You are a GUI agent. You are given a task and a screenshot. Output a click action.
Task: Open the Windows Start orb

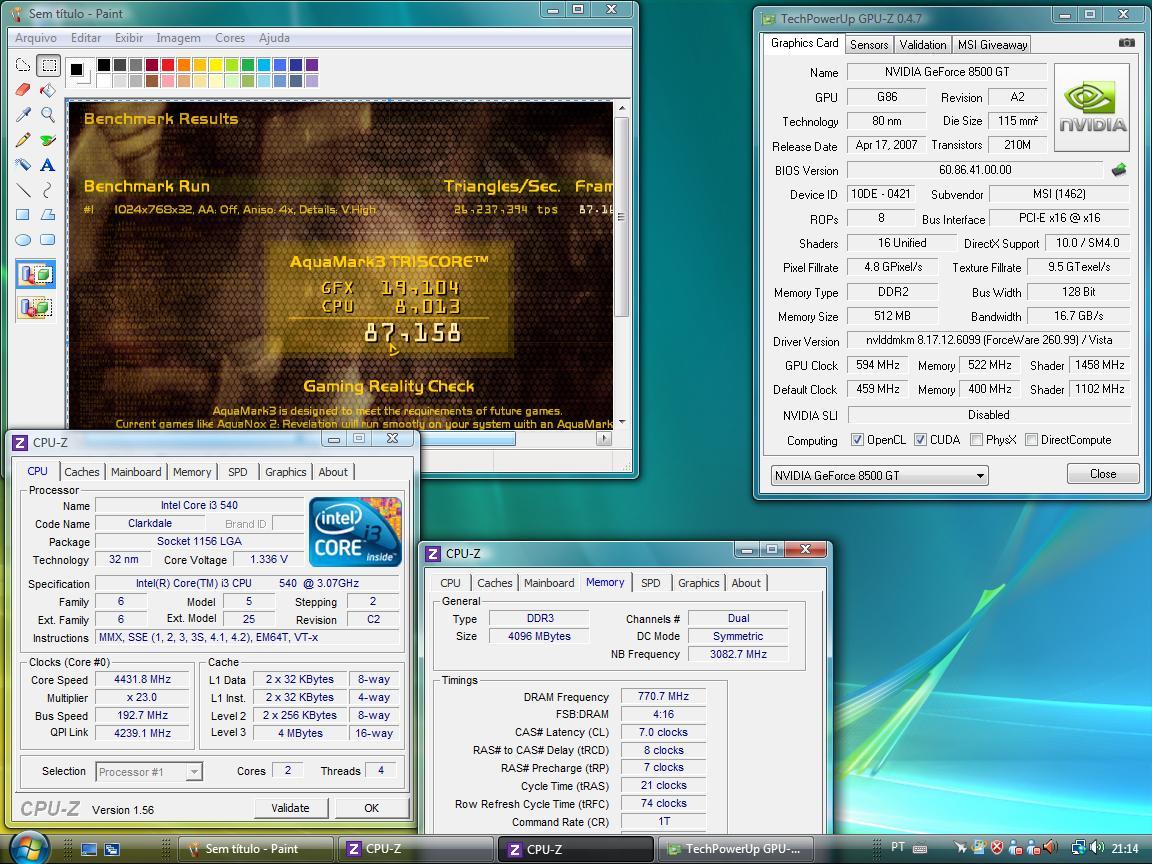click(29, 847)
